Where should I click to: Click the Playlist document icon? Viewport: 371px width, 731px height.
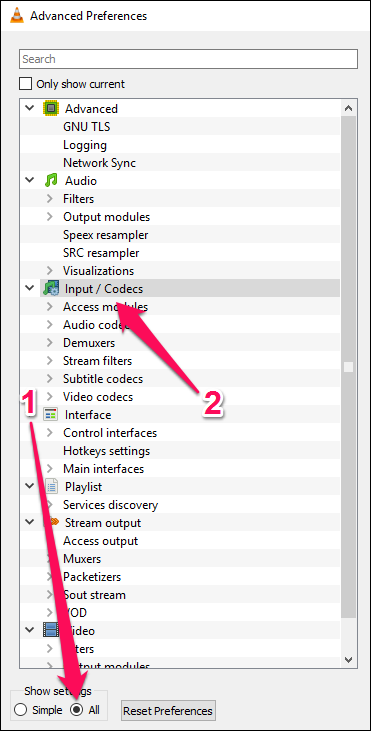(x=51, y=487)
